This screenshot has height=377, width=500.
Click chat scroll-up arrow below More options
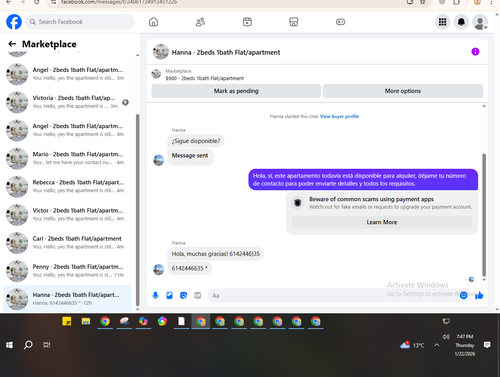point(484,106)
